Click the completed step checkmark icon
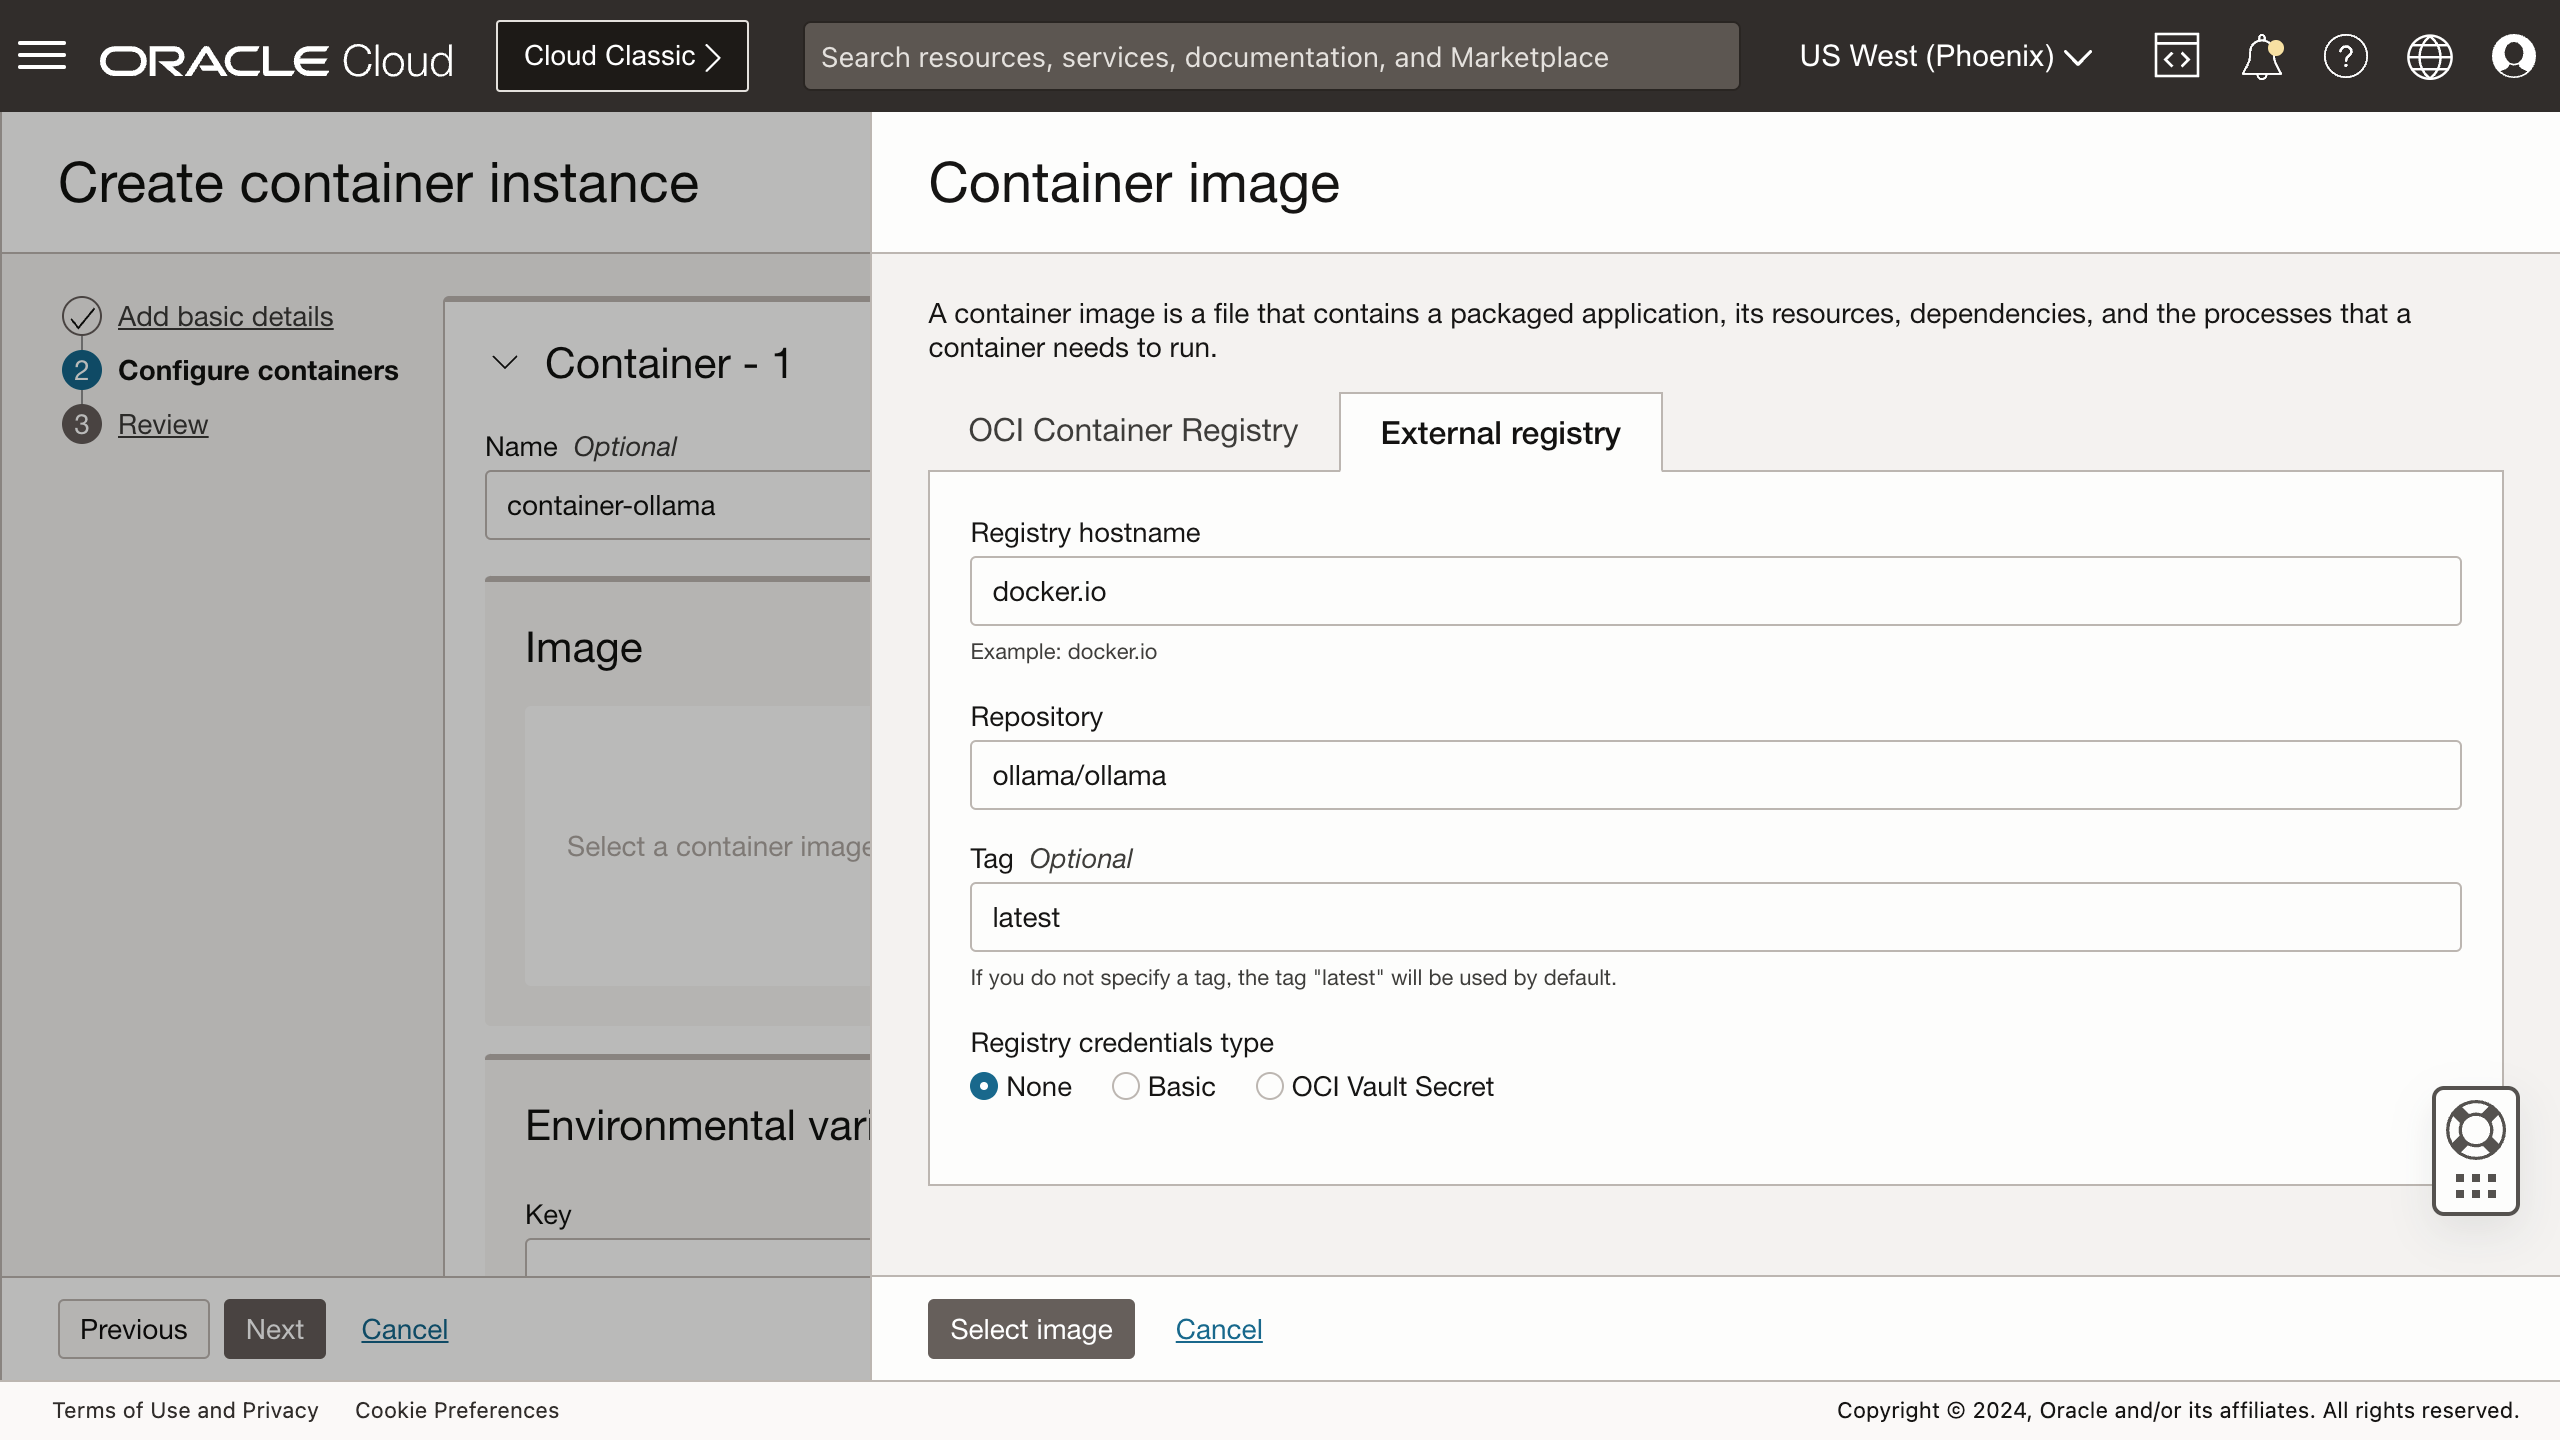The width and height of the screenshot is (2560, 1440). point(82,316)
